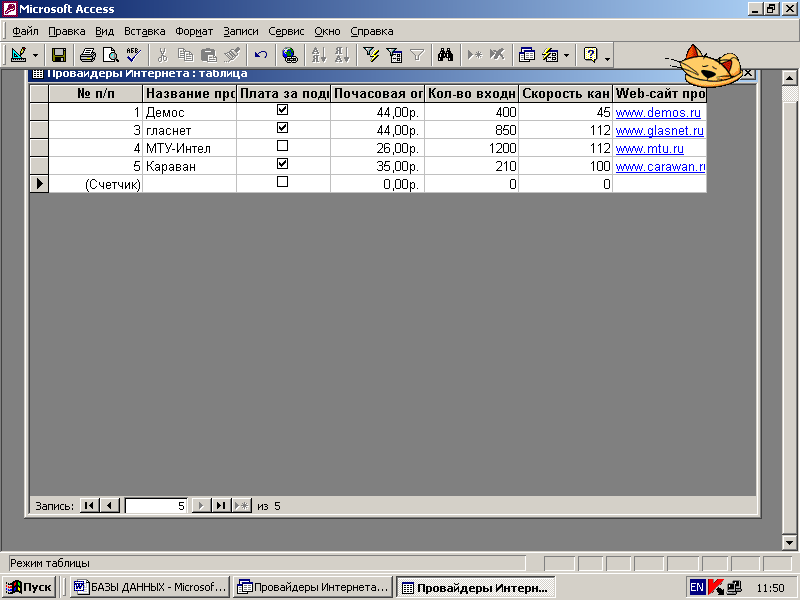Open the Office Assistant help icon
This screenshot has height=600, width=800.
click(590, 55)
